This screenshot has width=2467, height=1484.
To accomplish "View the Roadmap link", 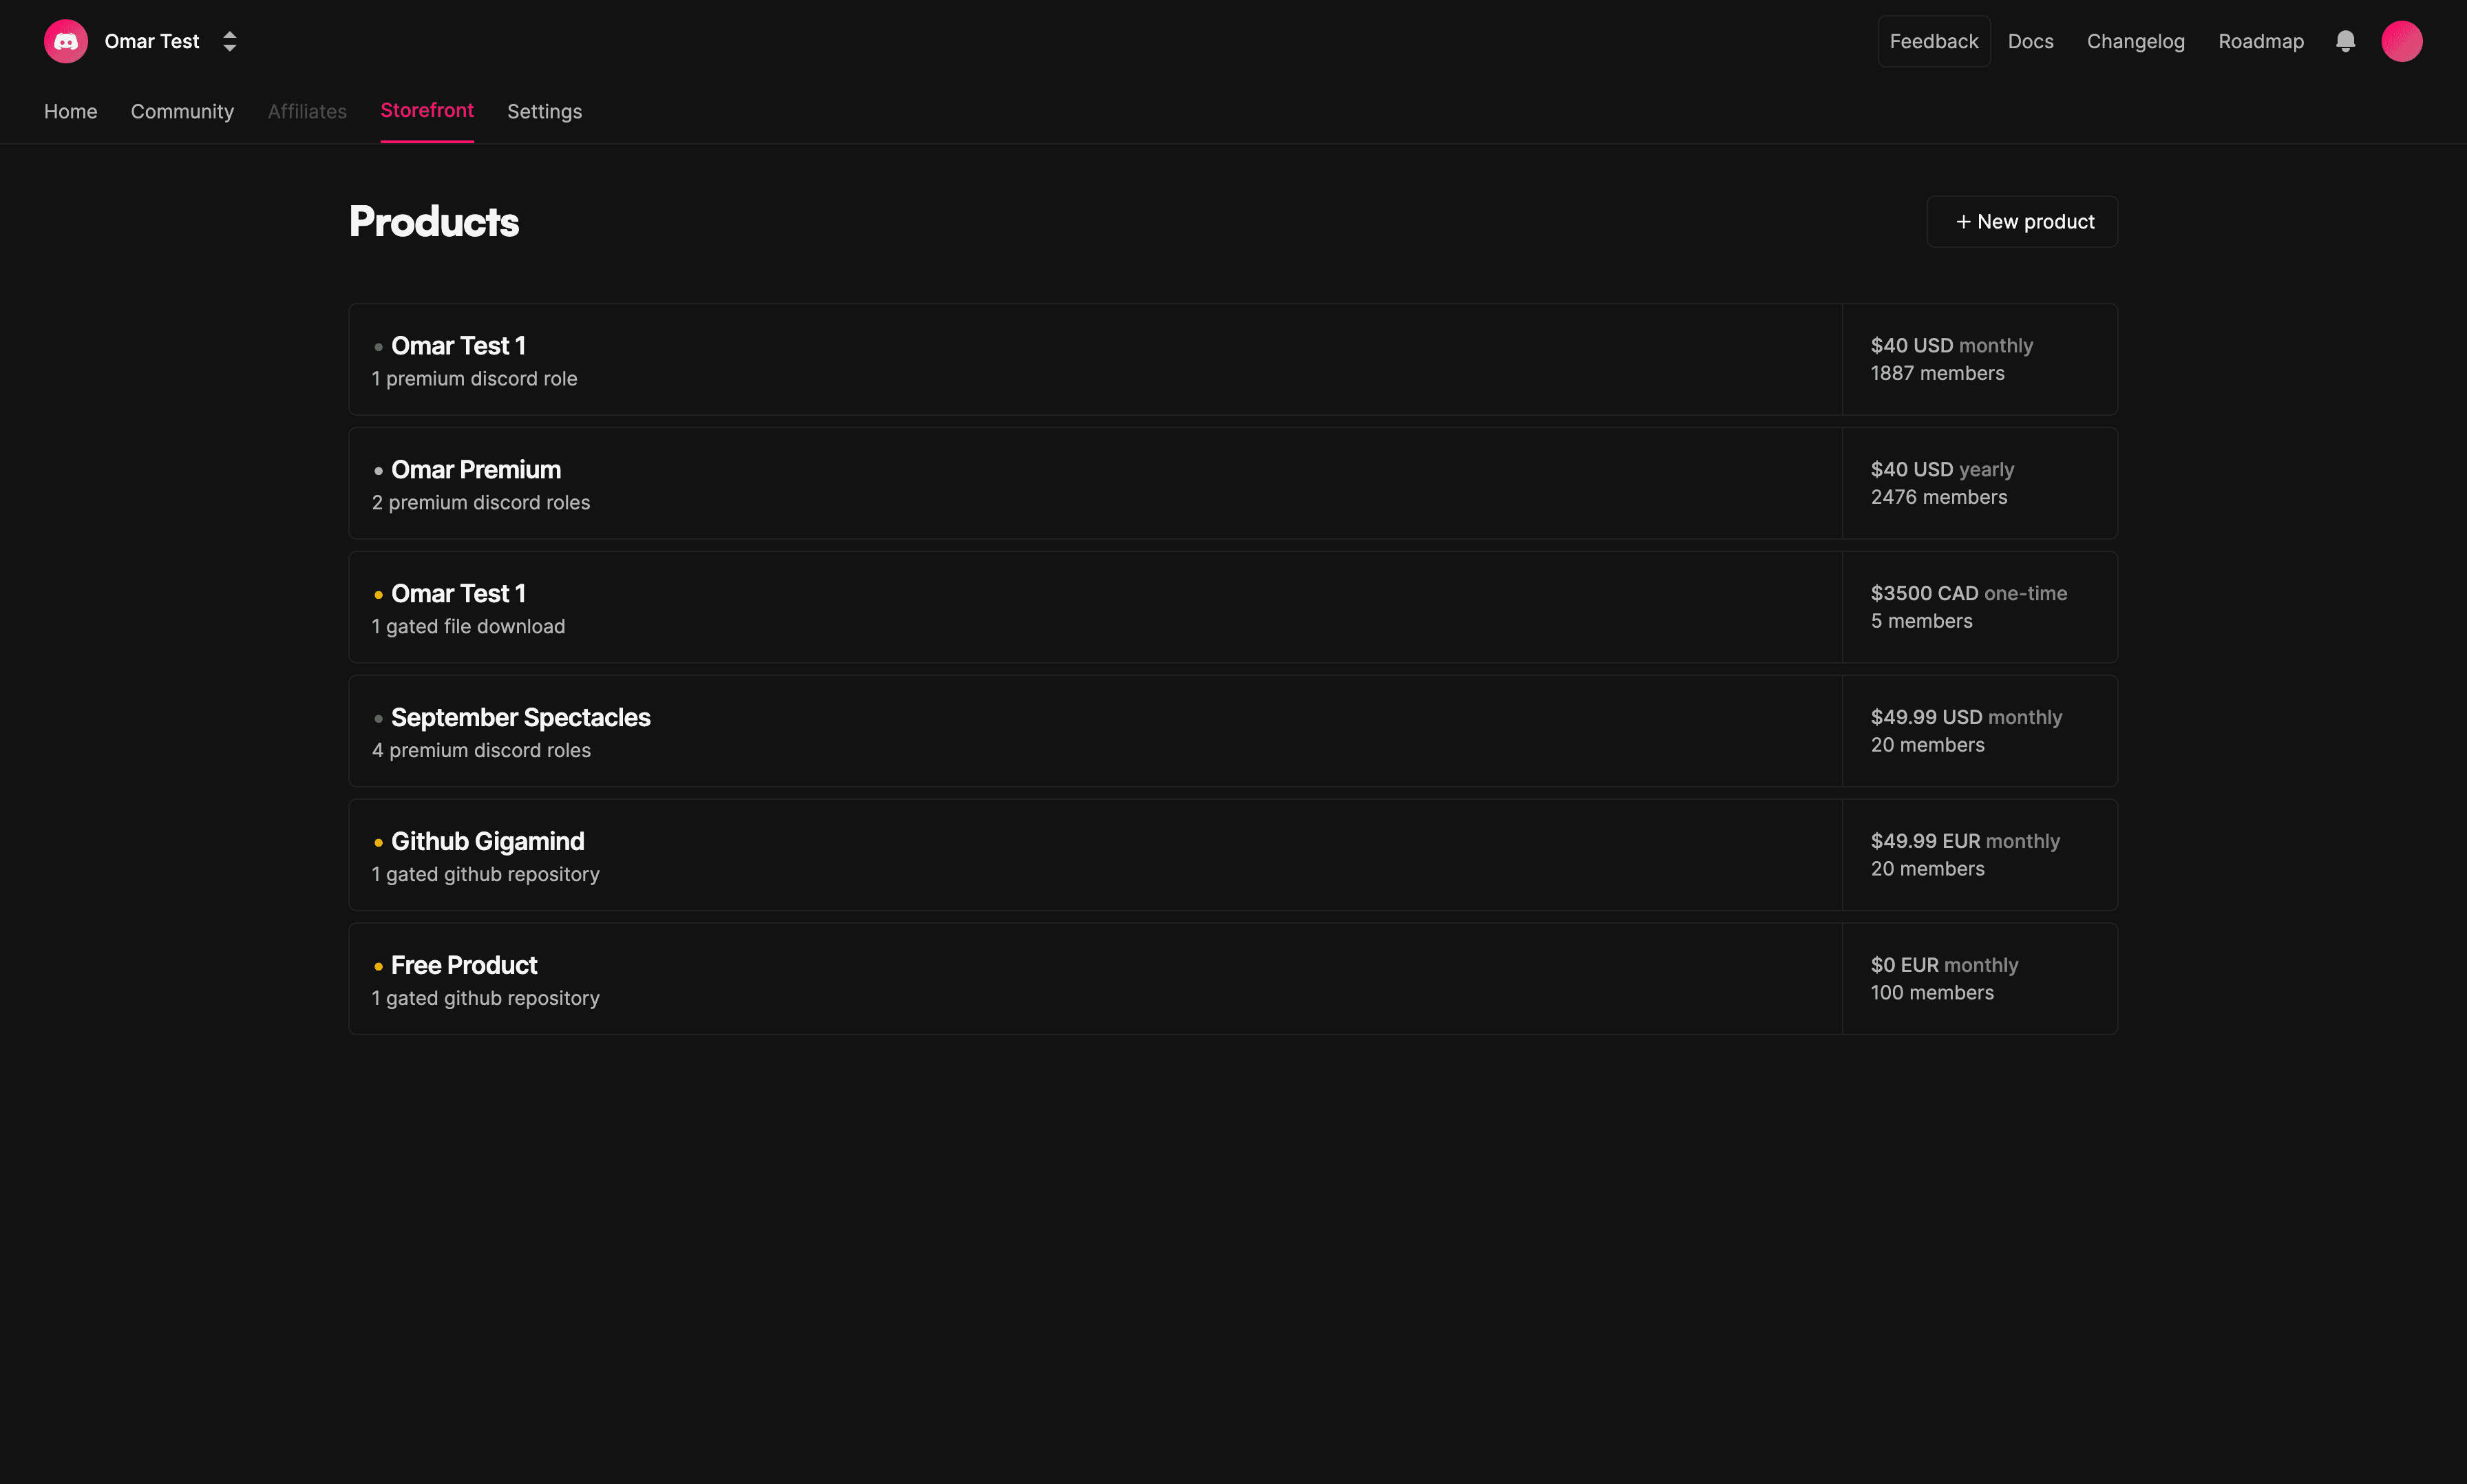I will coord(2260,41).
